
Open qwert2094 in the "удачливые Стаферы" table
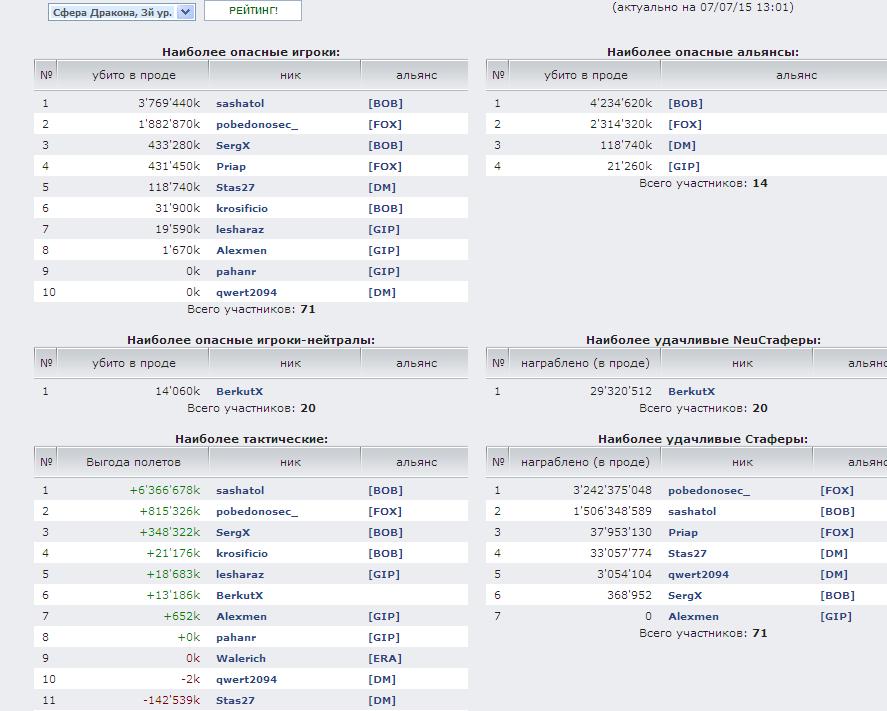click(x=698, y=575)
